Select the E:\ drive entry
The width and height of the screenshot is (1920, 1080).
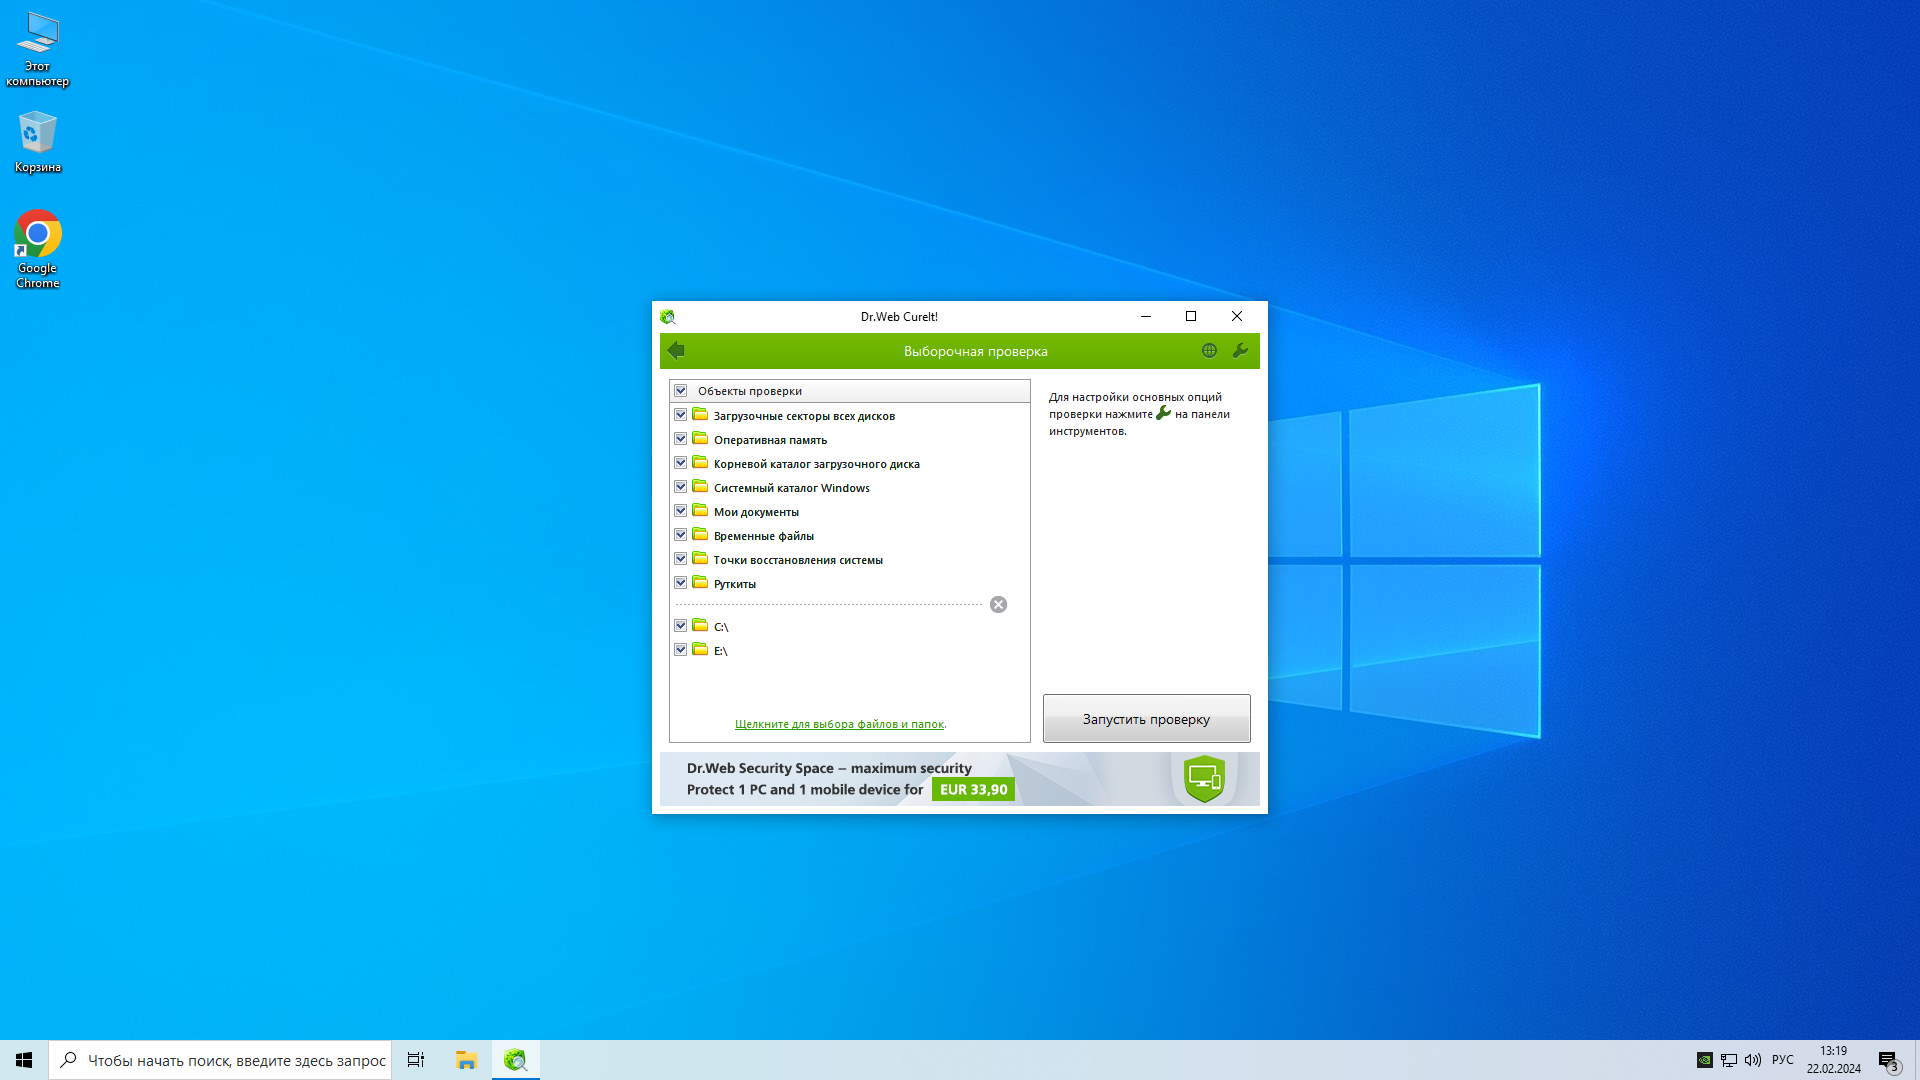pos(720,651)
